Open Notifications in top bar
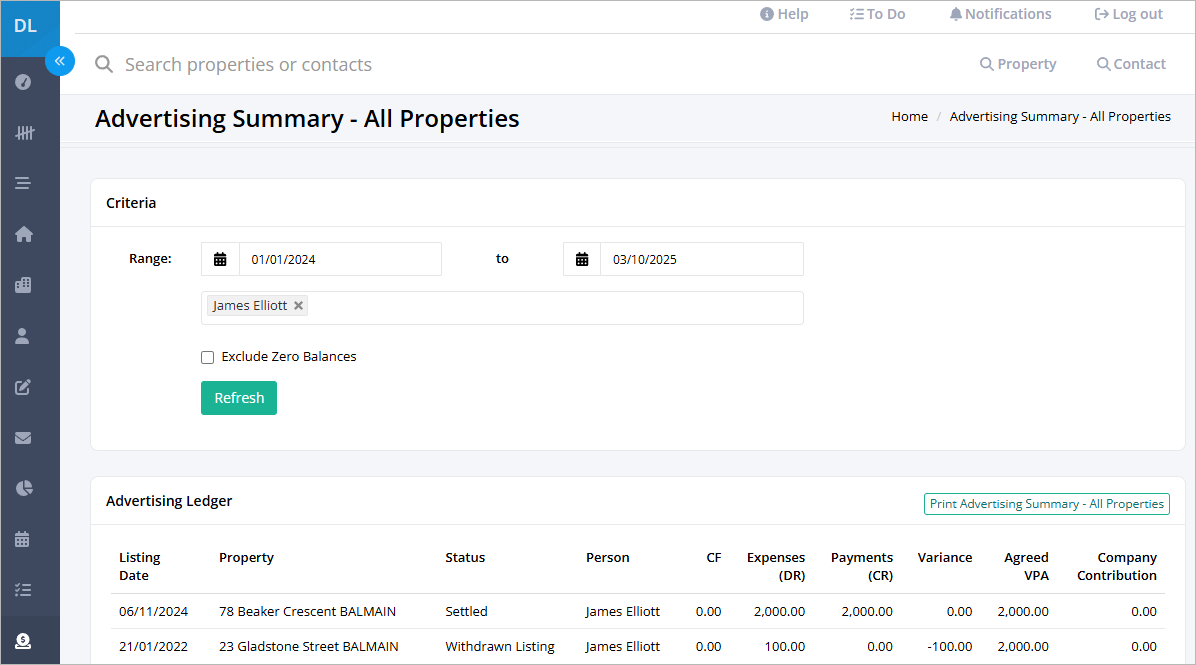 pyautogui.click(x=1000, y=14)
